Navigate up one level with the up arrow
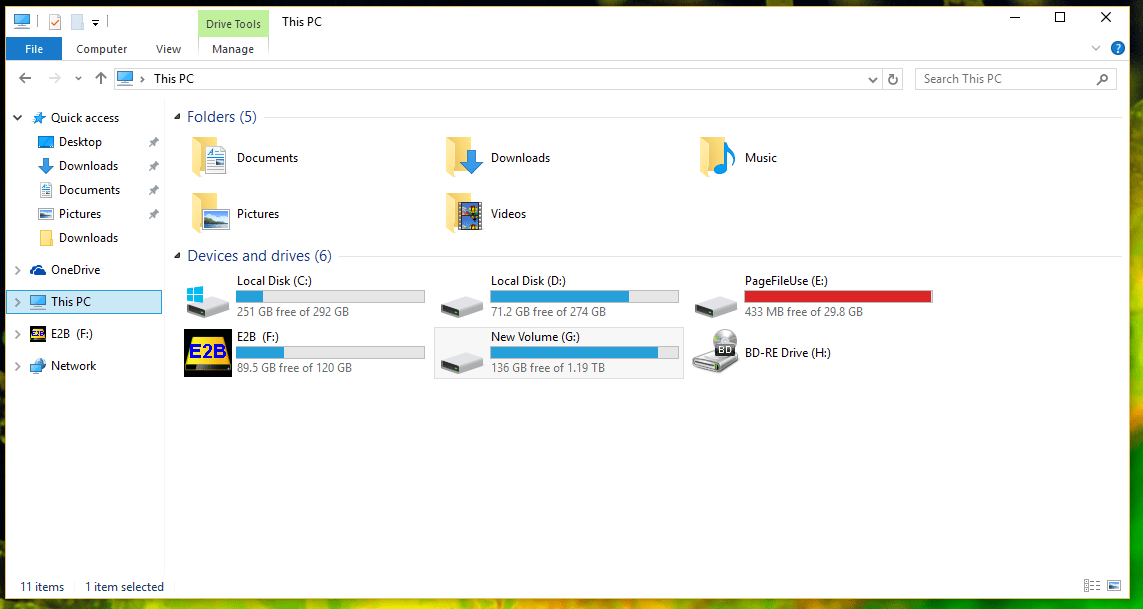The width and height of the screenshot is (1143, 609). coord(101,78)
